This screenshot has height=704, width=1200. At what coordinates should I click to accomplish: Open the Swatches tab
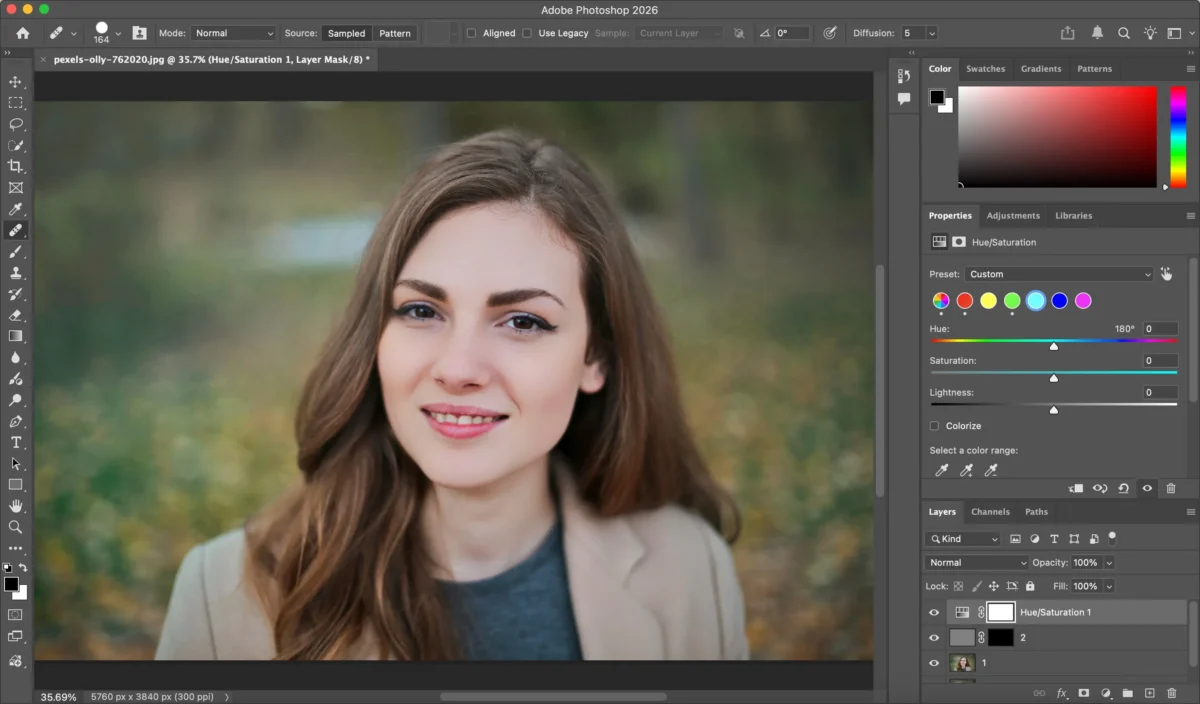coord(985,68)
